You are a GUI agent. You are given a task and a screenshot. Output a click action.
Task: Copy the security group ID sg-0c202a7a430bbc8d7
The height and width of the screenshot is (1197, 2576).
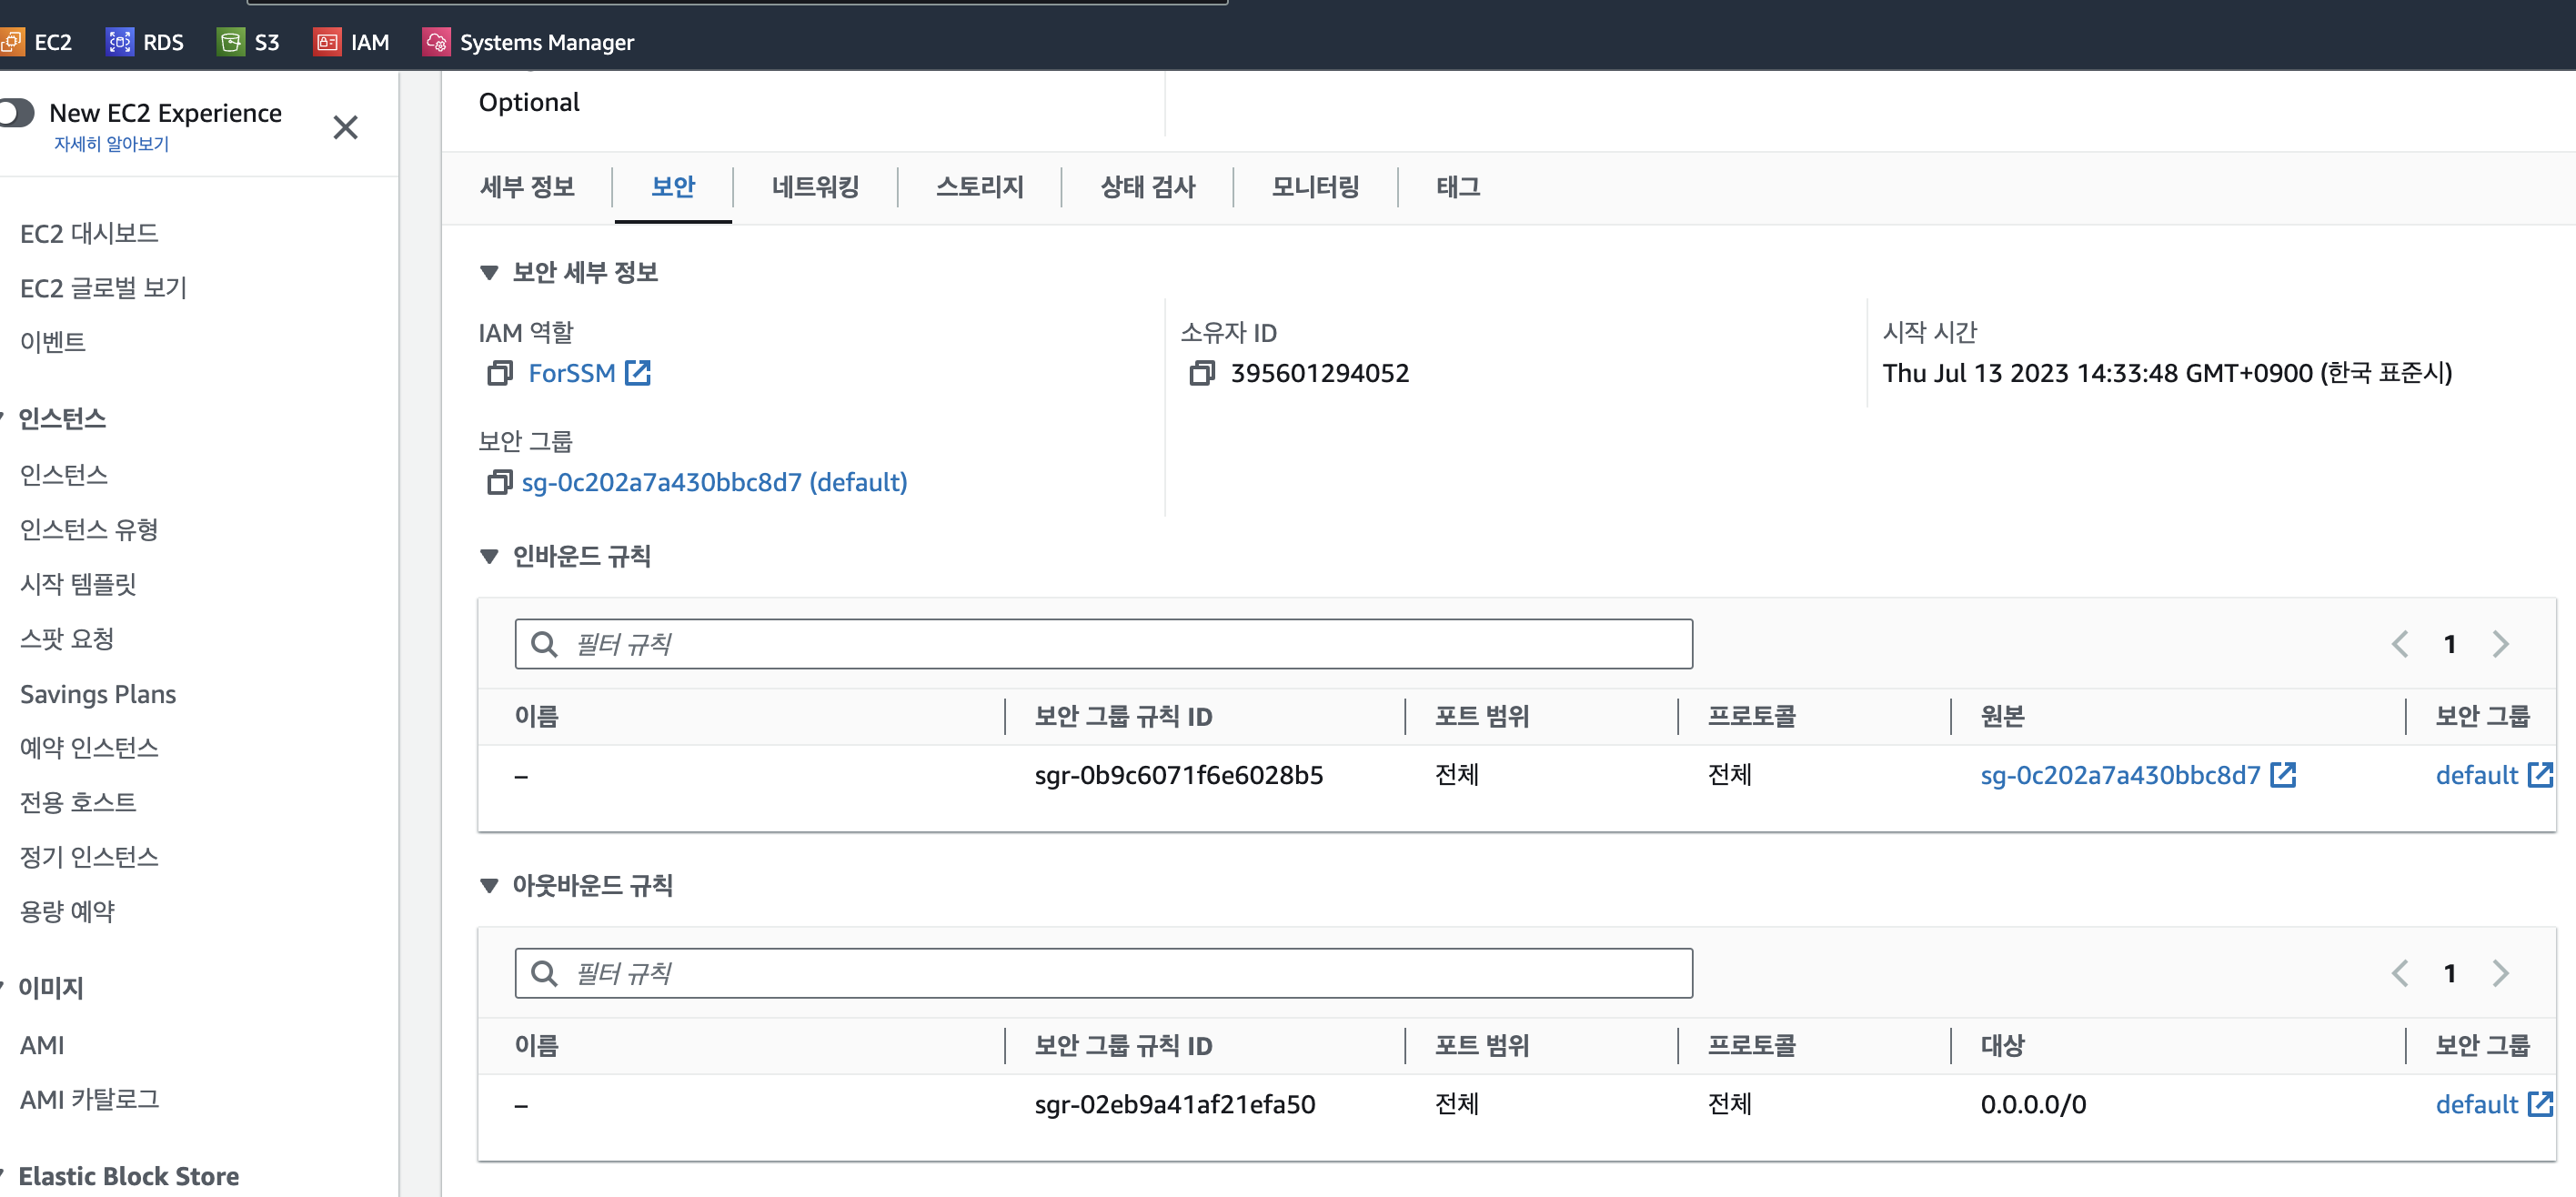coord(499,482)
